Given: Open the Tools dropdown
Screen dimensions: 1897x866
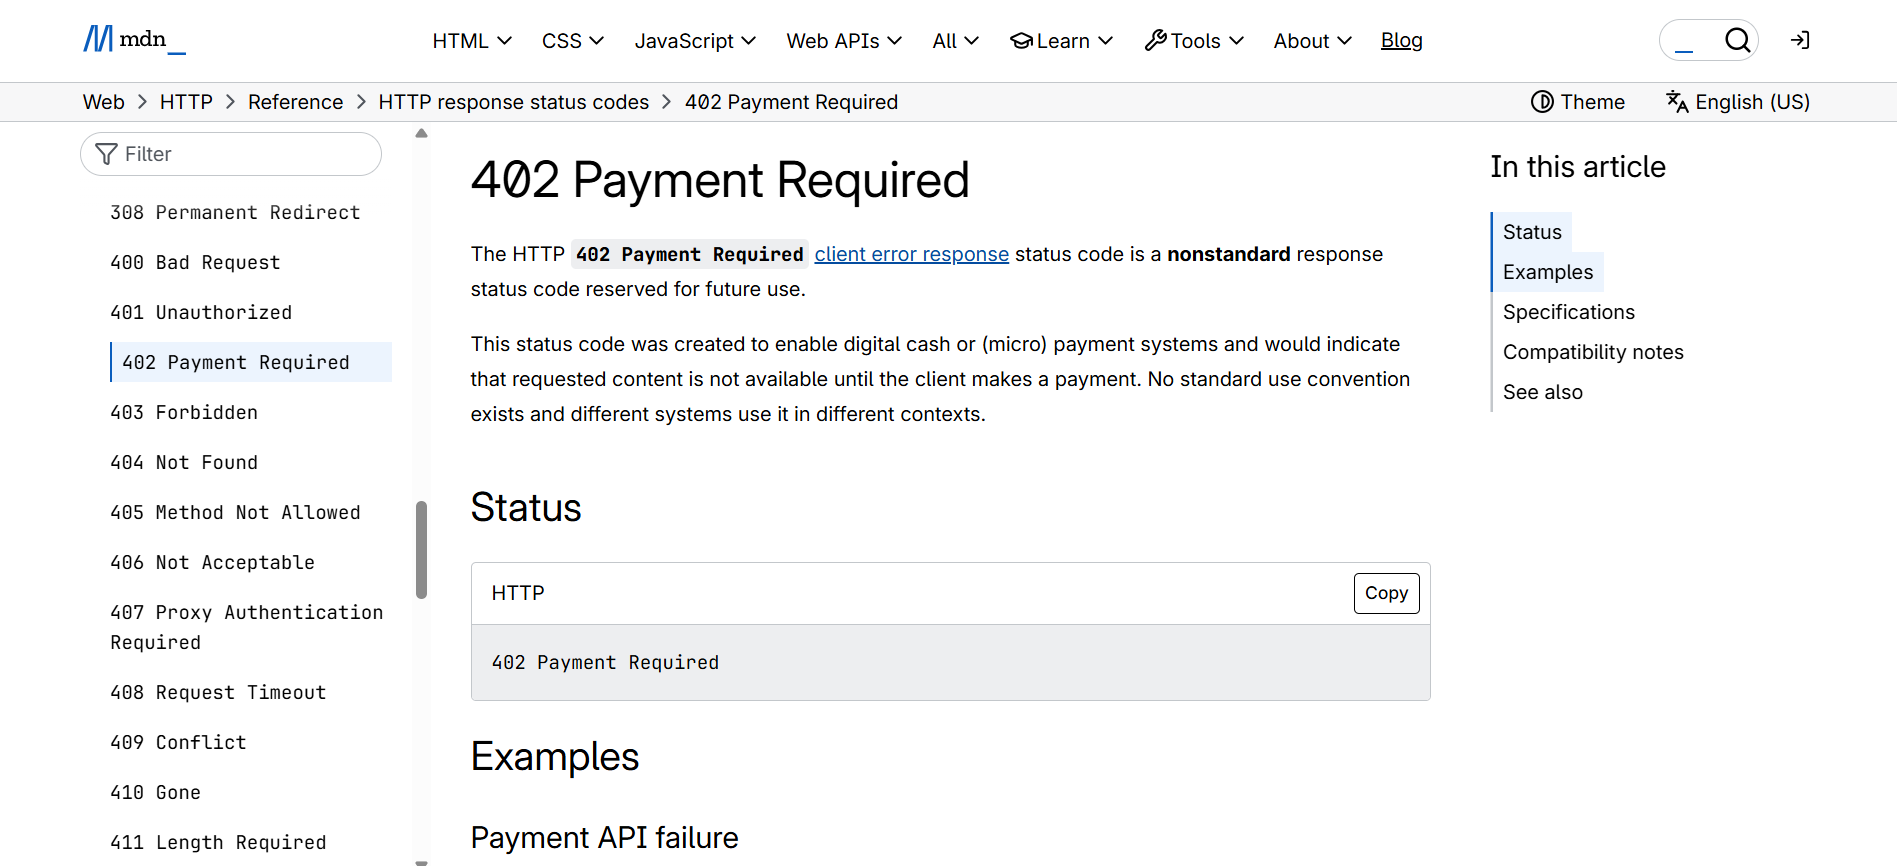Looking at the screenshot, I should (x=1194, y=41).
